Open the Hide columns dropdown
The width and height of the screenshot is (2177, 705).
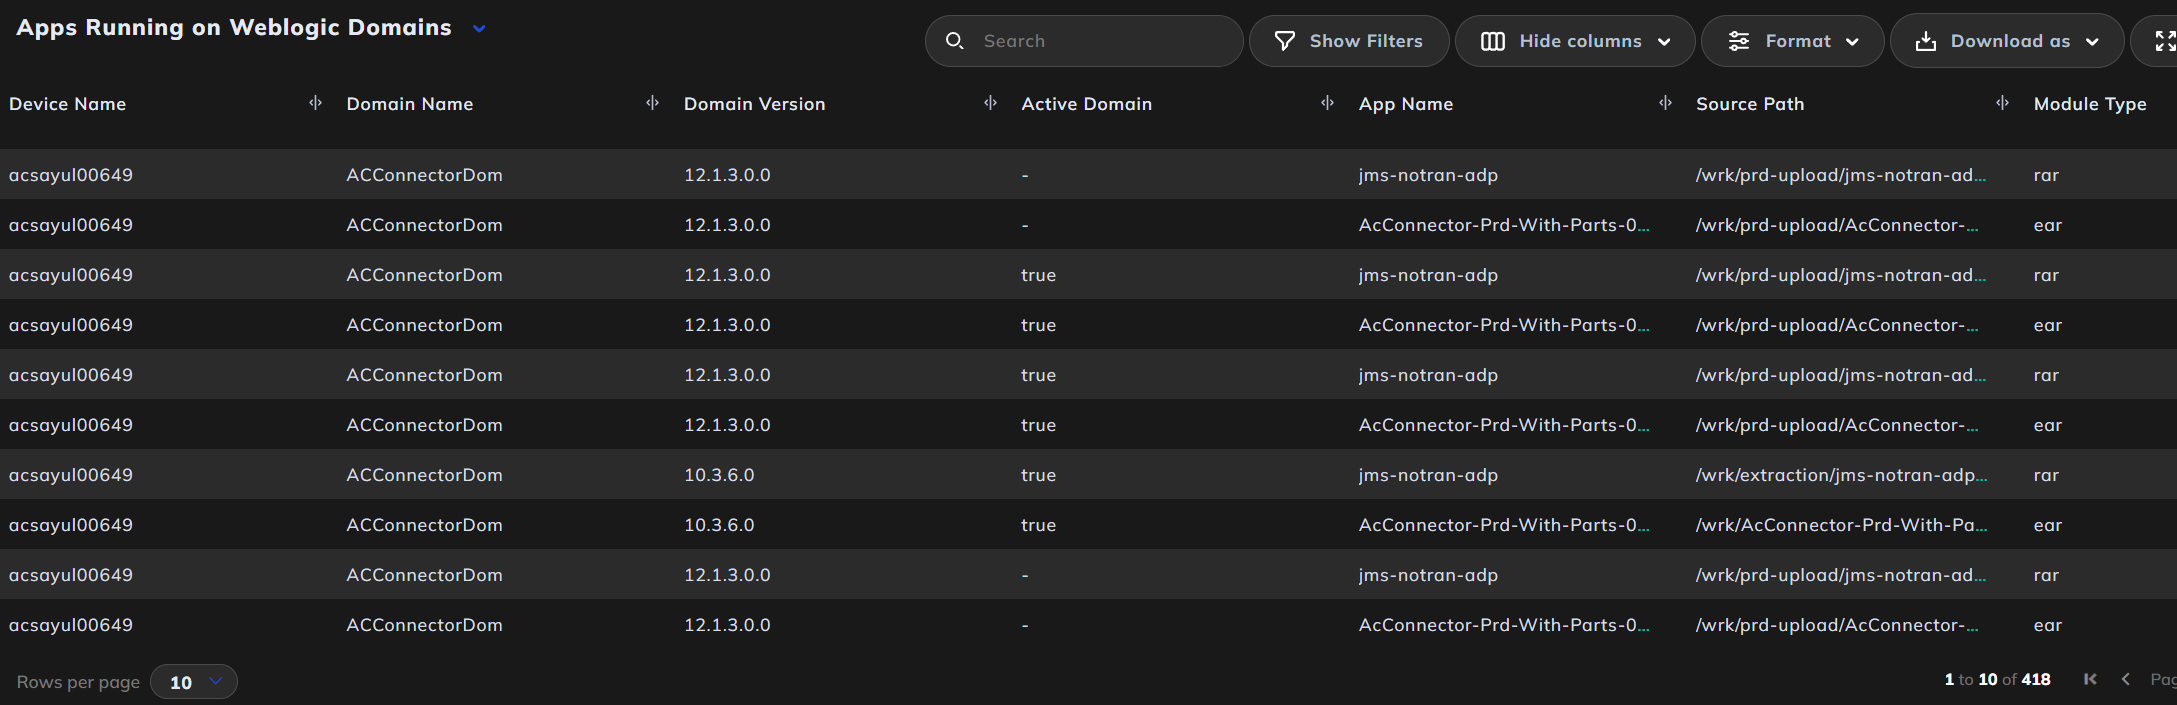pyautogui.click(x=1575, y=41)
